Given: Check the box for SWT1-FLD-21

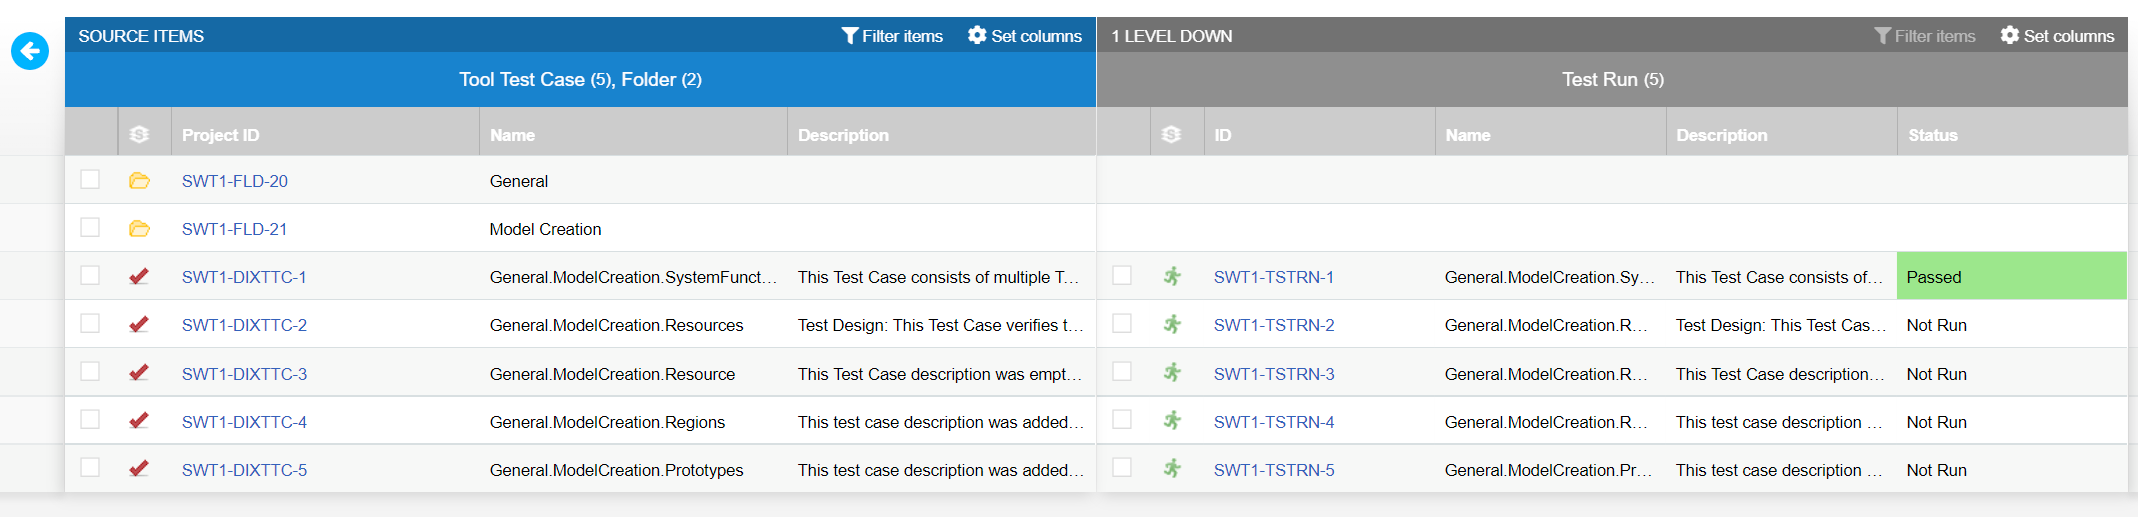Looking at the screenshot, I should tap(90, 227).
